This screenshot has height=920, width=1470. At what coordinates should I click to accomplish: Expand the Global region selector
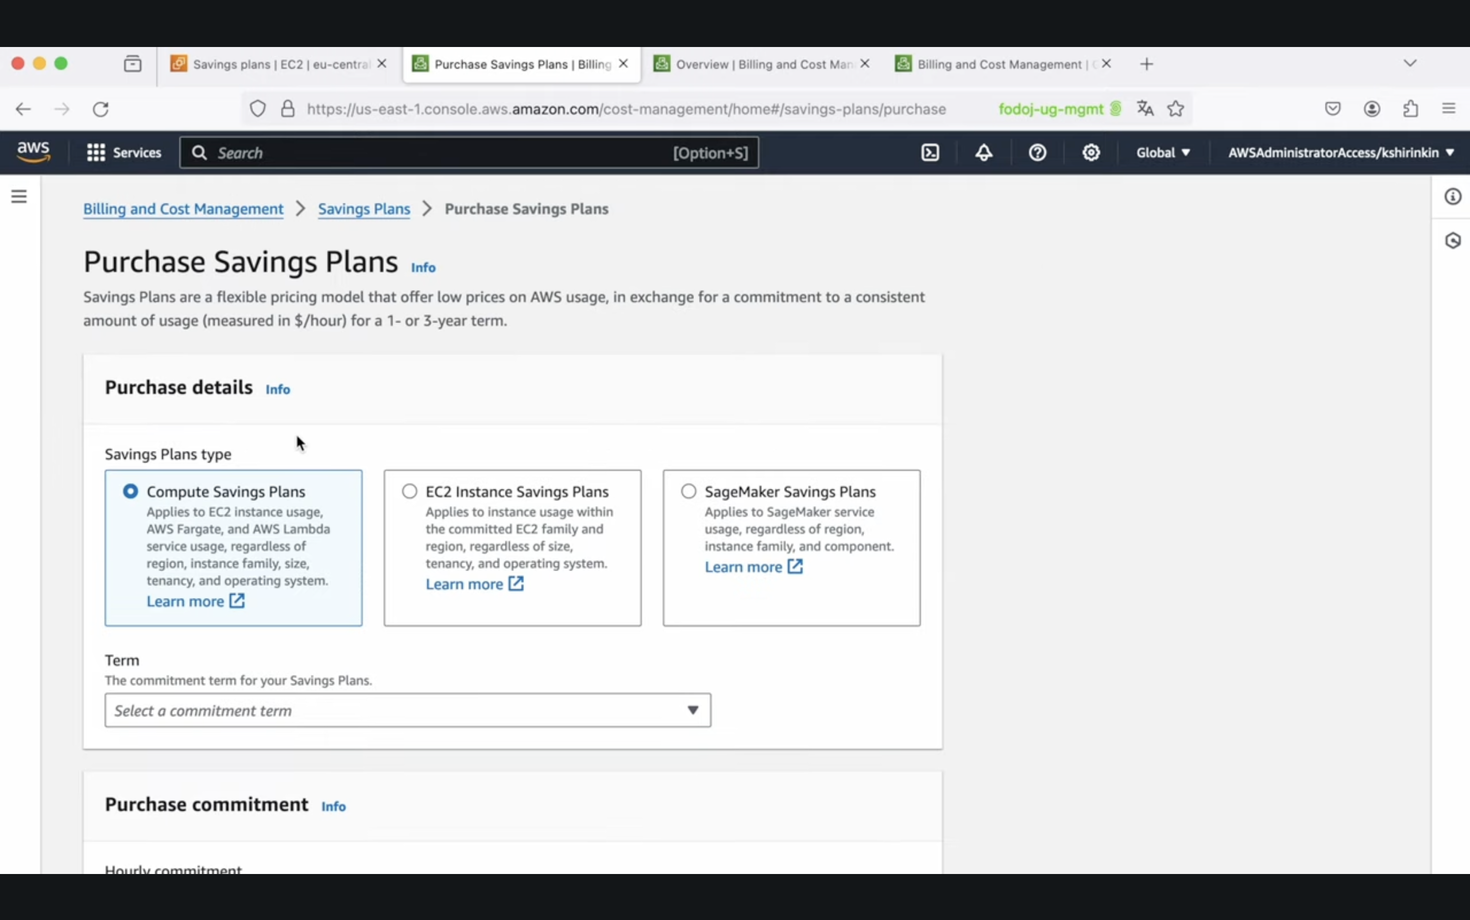tap(1163, 153)
